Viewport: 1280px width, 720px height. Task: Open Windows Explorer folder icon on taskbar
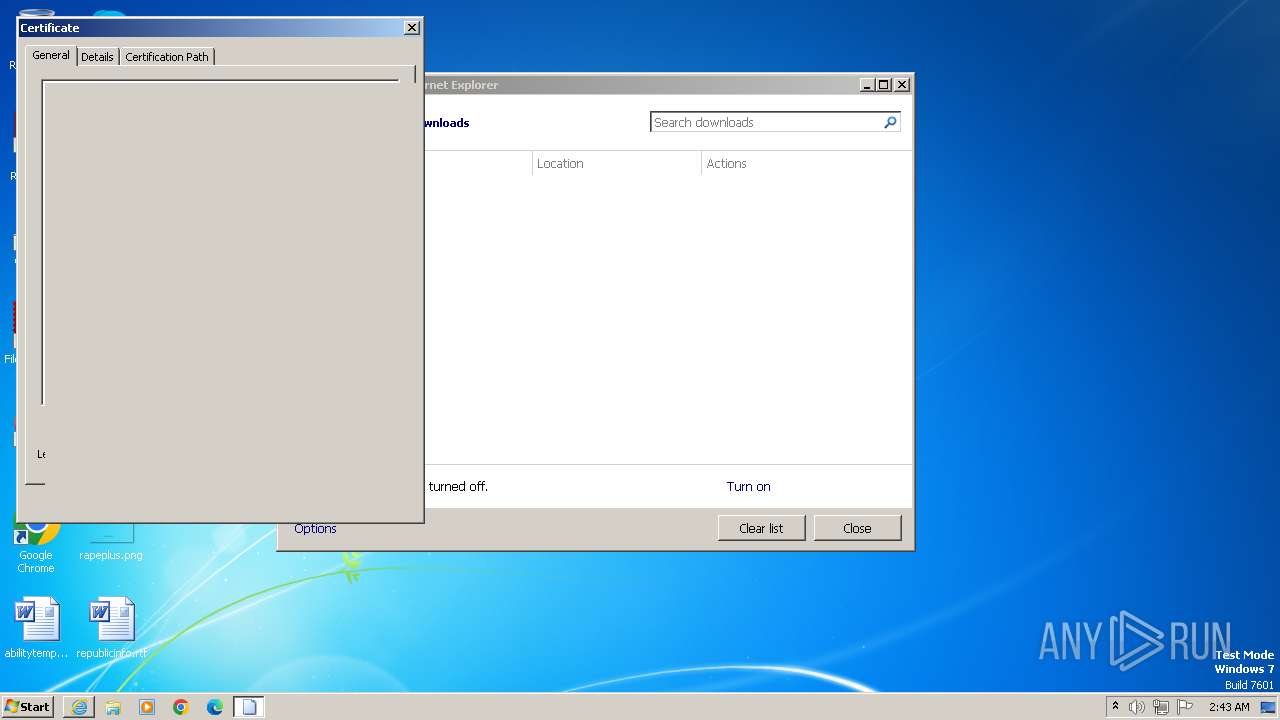(113, 707)
